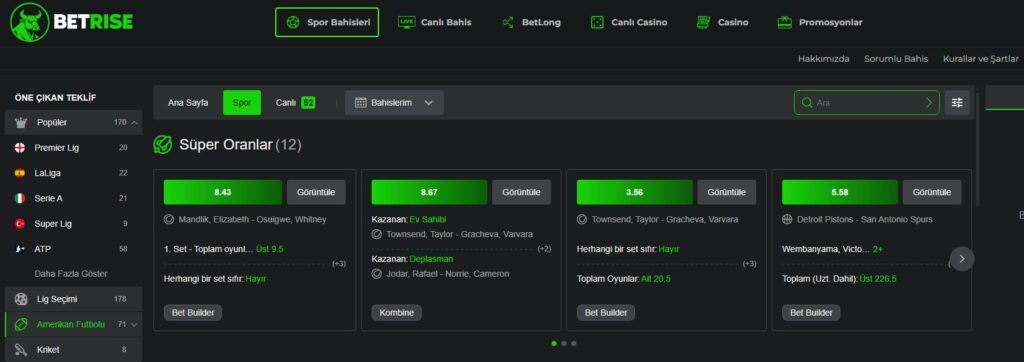Click the Casino slot machine icon

[x=703, y=22]
